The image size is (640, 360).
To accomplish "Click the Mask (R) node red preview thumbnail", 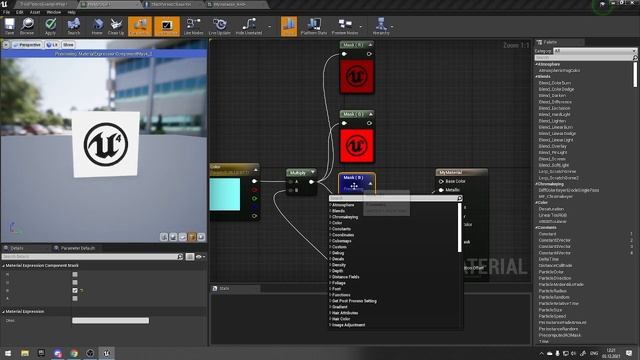I will [x=357, y=76].
